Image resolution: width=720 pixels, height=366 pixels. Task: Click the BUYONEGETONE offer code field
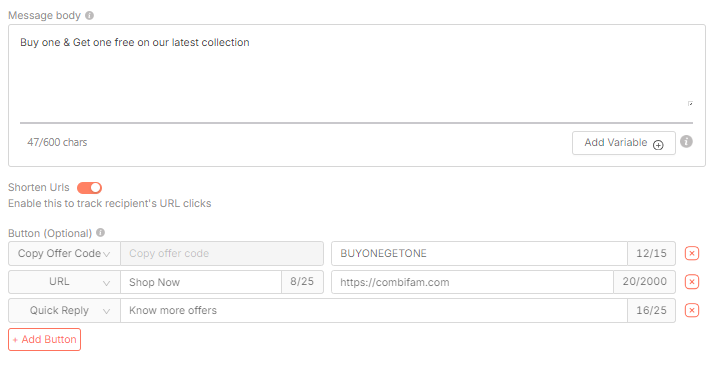[479, 253]
